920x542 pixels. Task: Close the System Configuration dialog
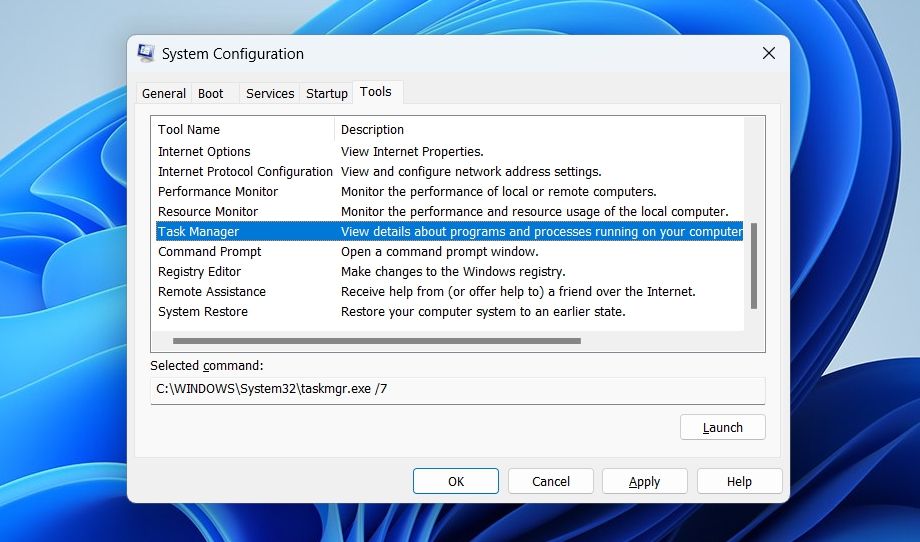click(x=769, y=53)
